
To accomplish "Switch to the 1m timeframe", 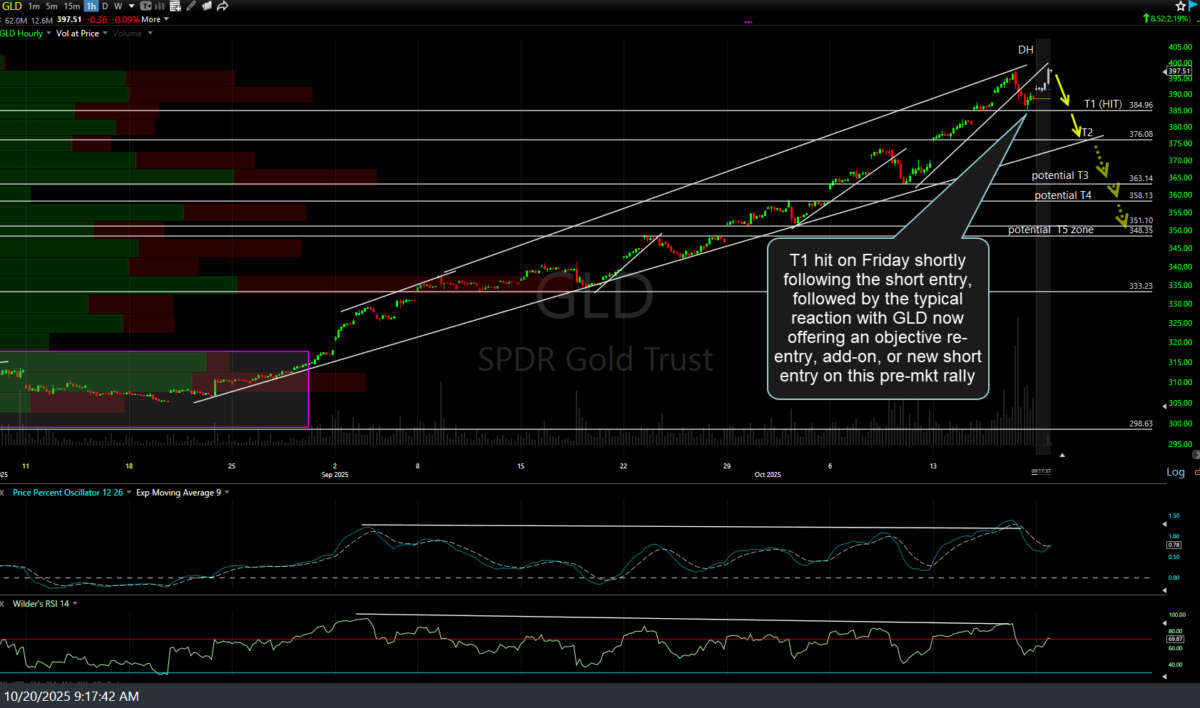I will click(35, 5).
